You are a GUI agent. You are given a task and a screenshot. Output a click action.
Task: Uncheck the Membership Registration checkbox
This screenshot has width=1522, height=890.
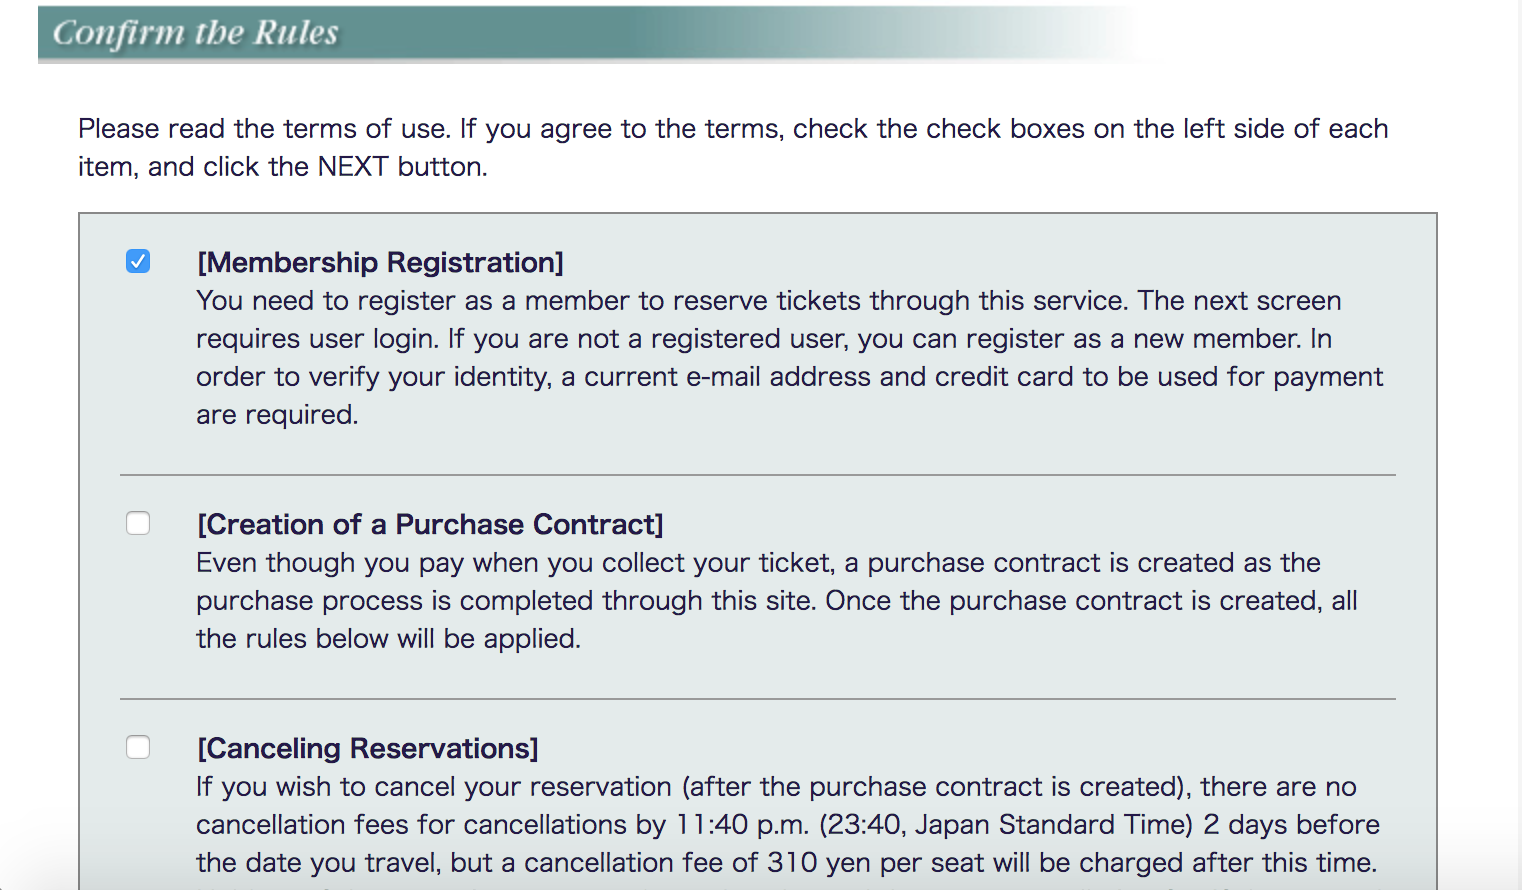point(138,262)
